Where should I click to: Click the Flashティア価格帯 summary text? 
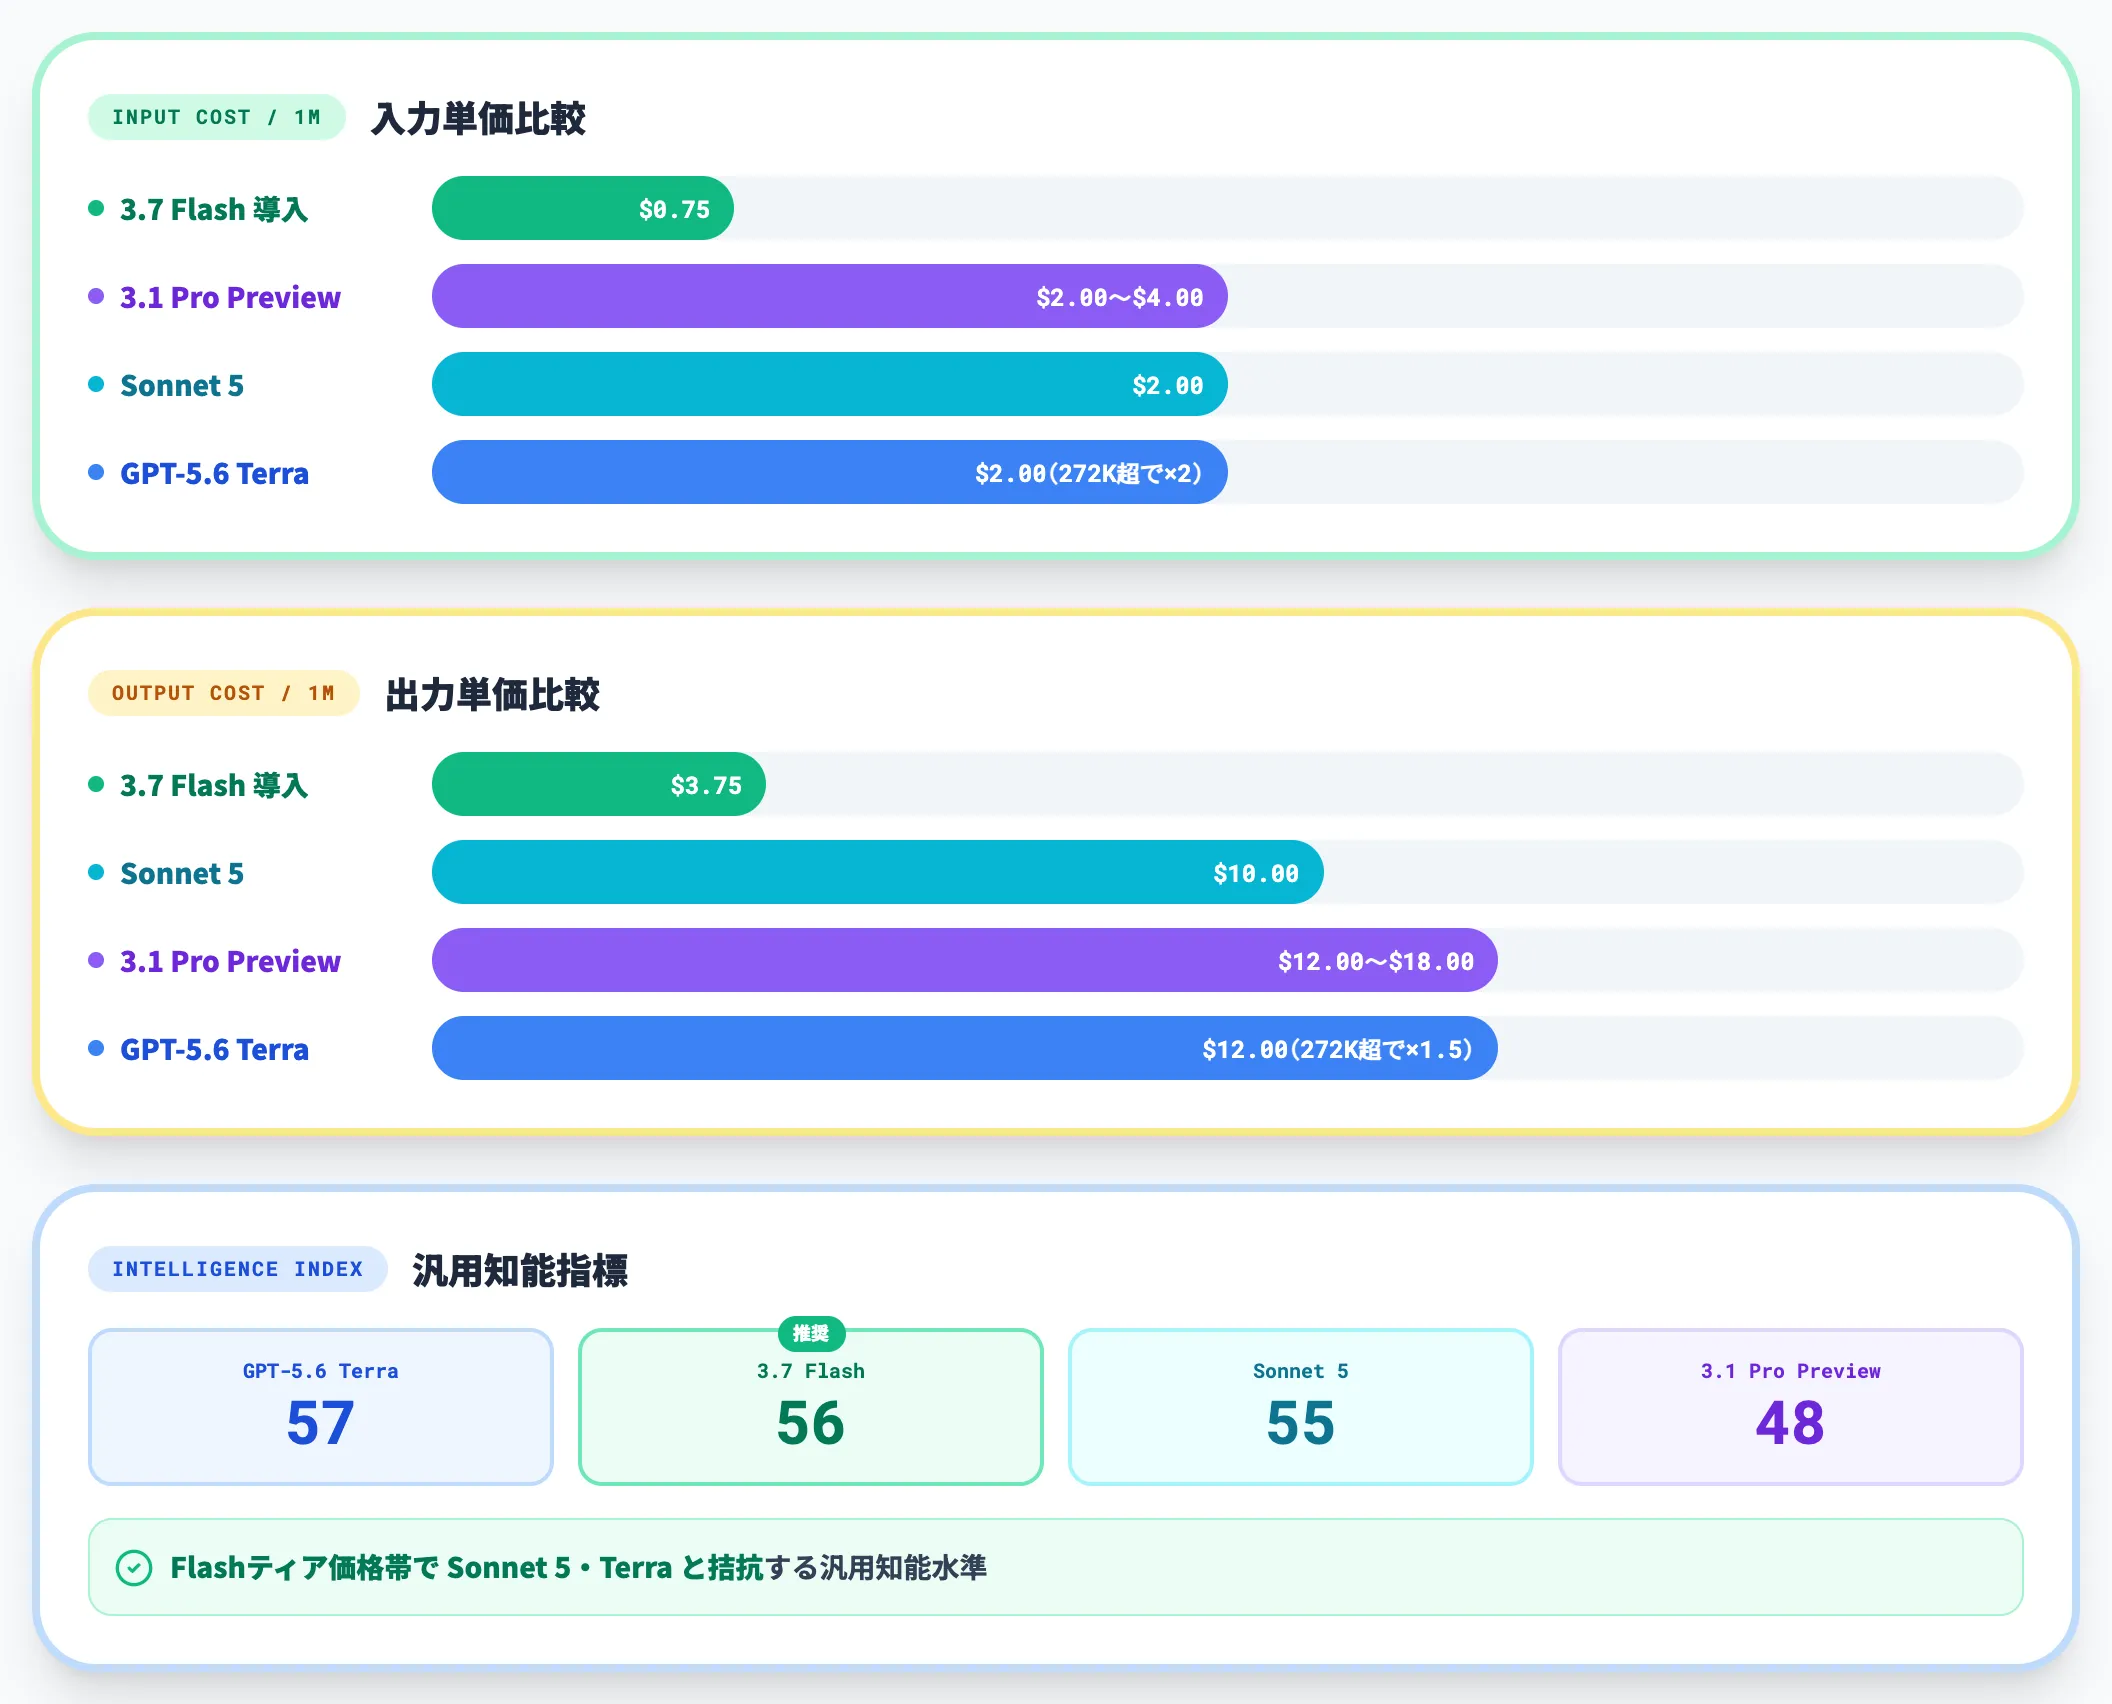(x=578, y=1567)
